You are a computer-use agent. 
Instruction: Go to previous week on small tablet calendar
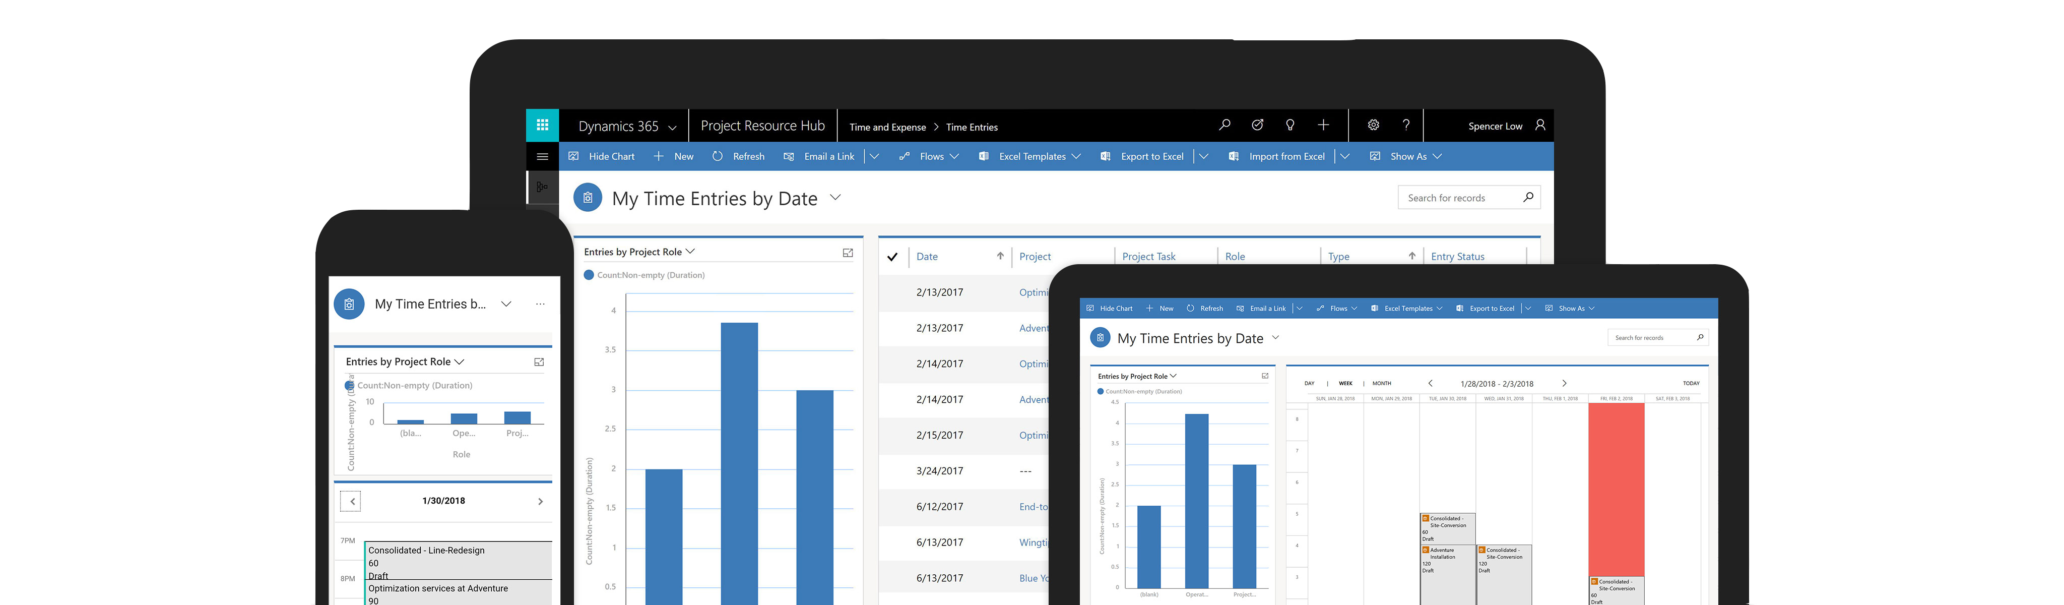tap(1430, 383)
